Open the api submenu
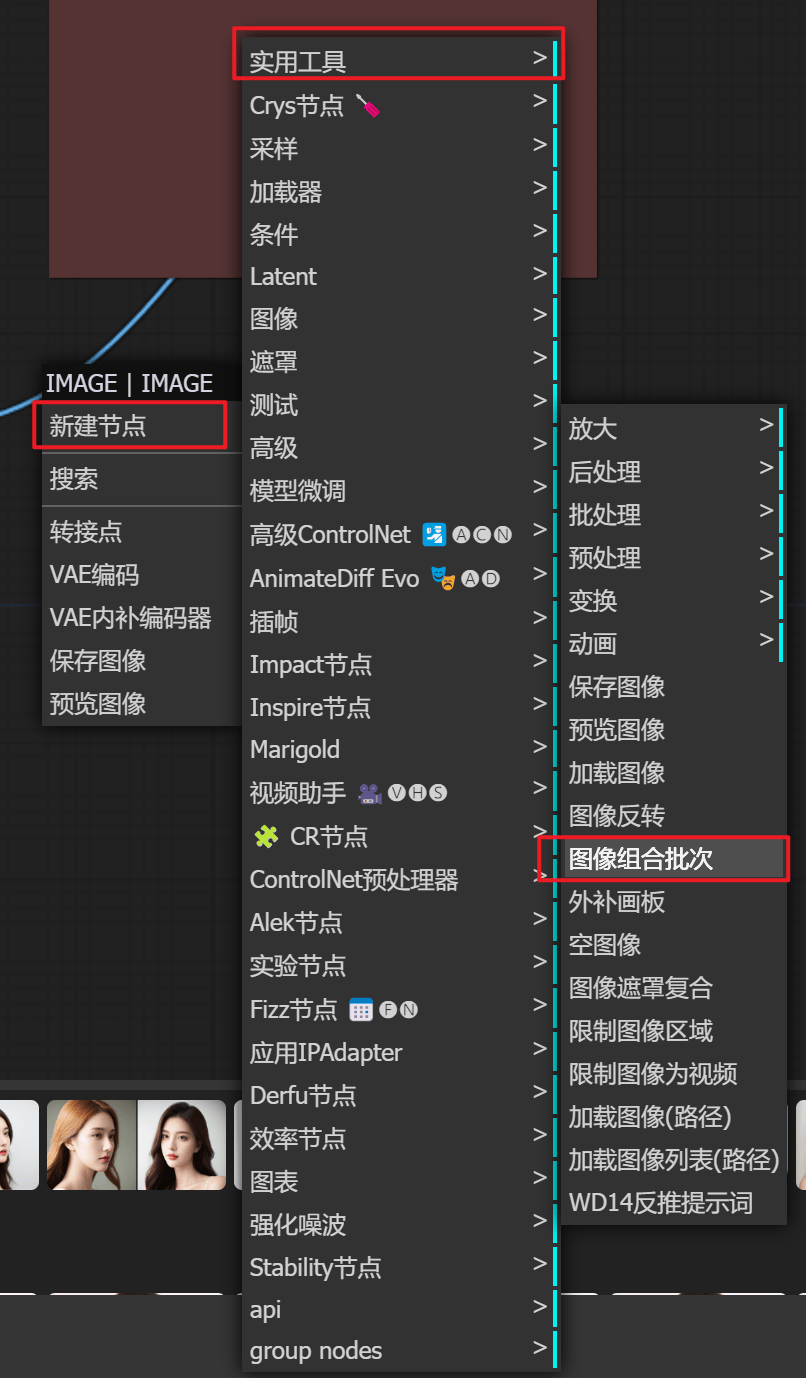This screenshot has height=1378, width=806. [400, 1309]
